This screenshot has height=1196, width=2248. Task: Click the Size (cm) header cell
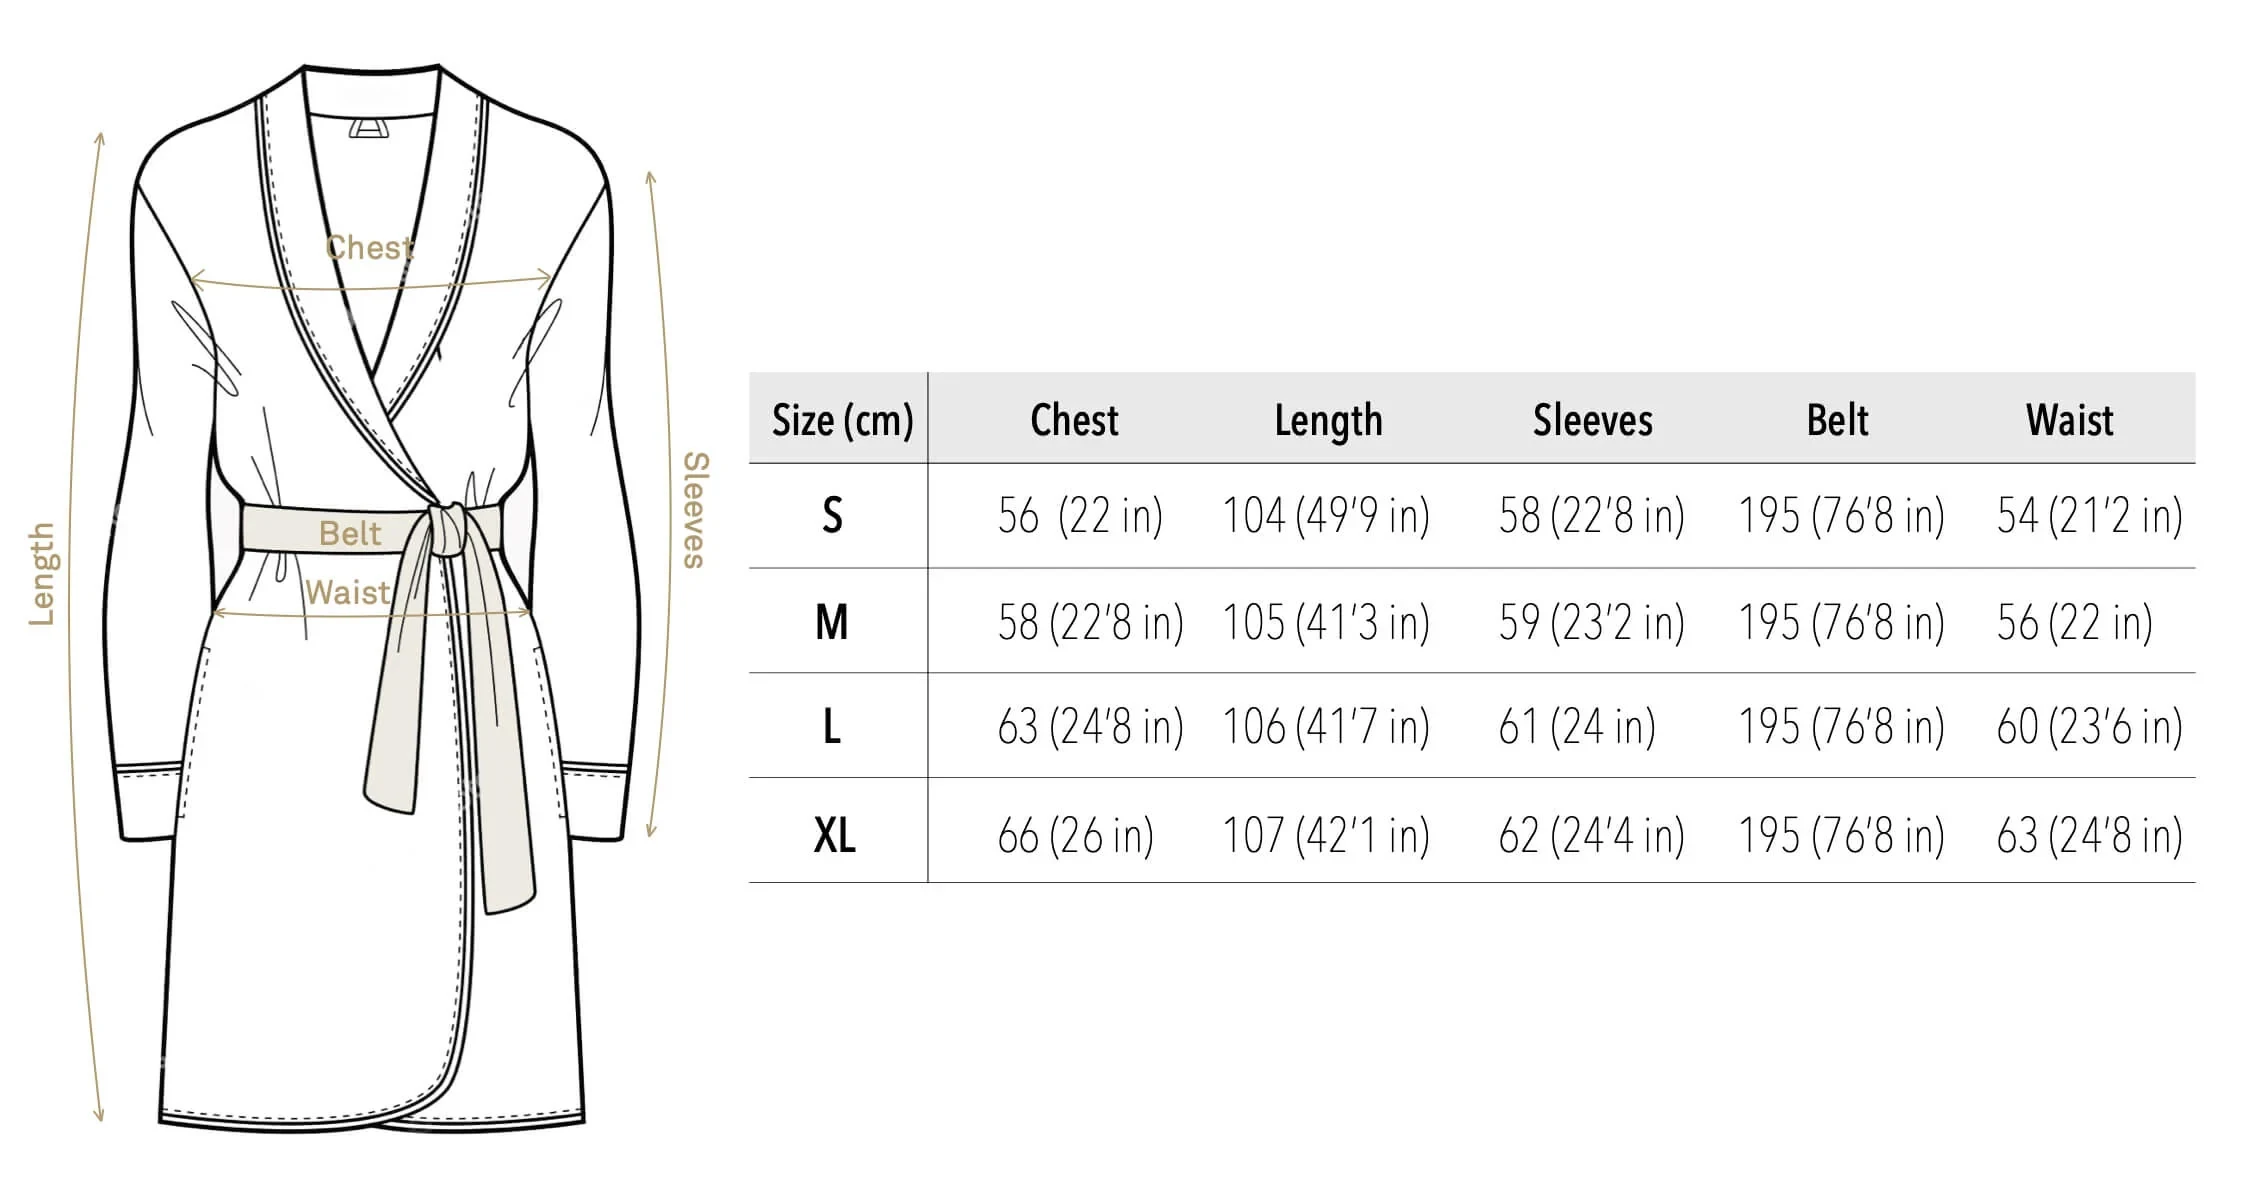click(842, 420)
